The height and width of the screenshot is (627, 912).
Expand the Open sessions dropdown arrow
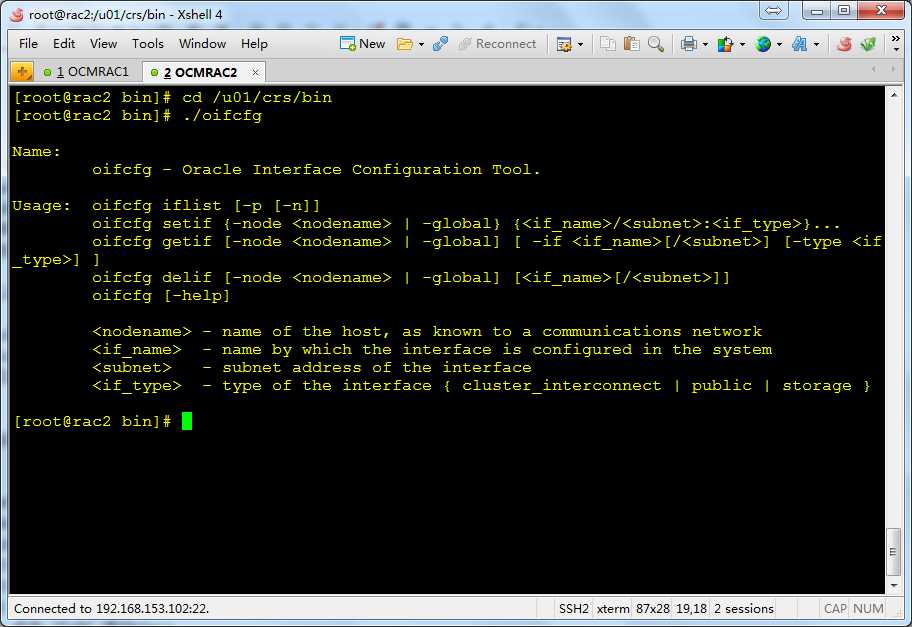tap(421, 44)
